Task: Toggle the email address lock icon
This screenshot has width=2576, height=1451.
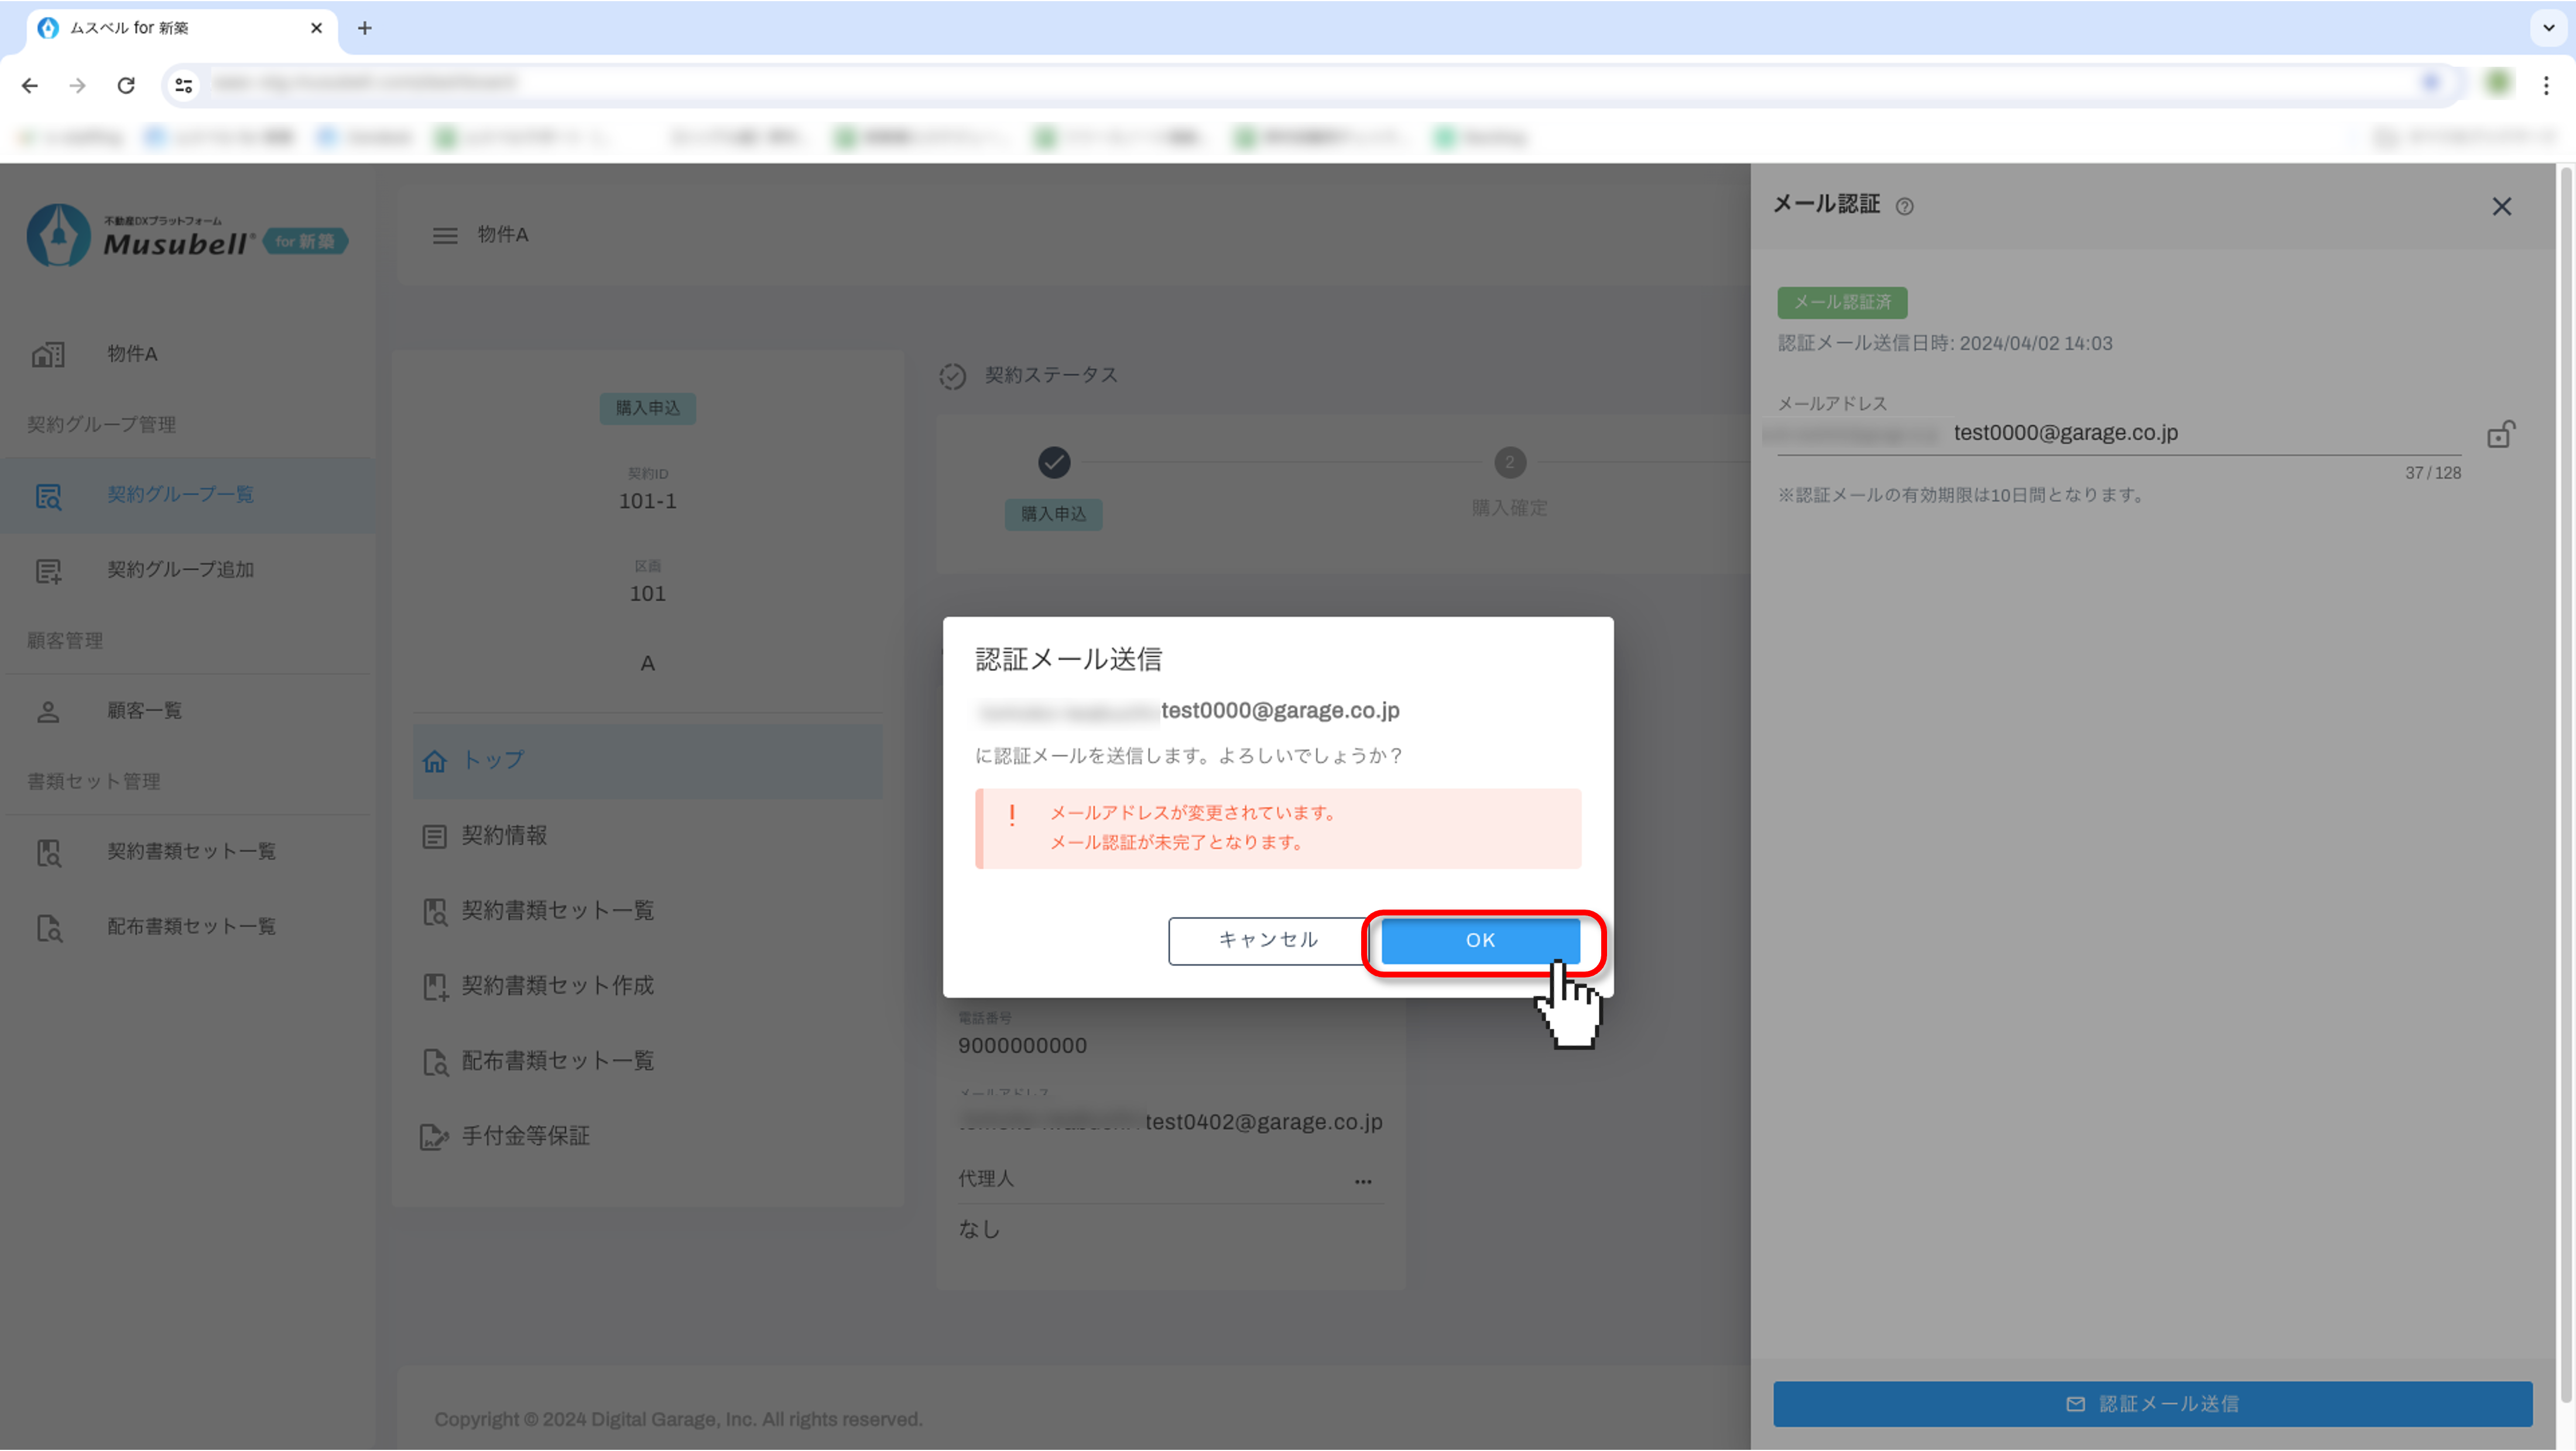Action: pyautogui.click(x=2500, y=434)
